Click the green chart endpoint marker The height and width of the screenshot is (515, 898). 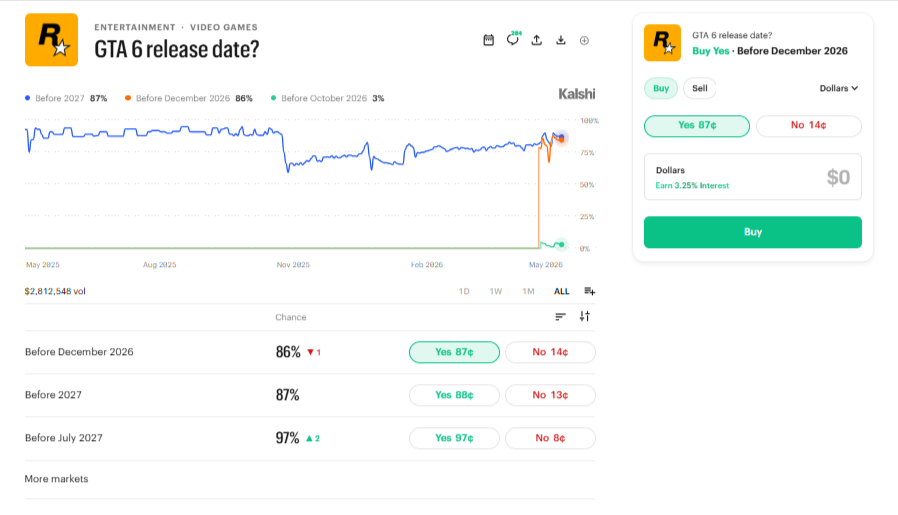(561, 245)
